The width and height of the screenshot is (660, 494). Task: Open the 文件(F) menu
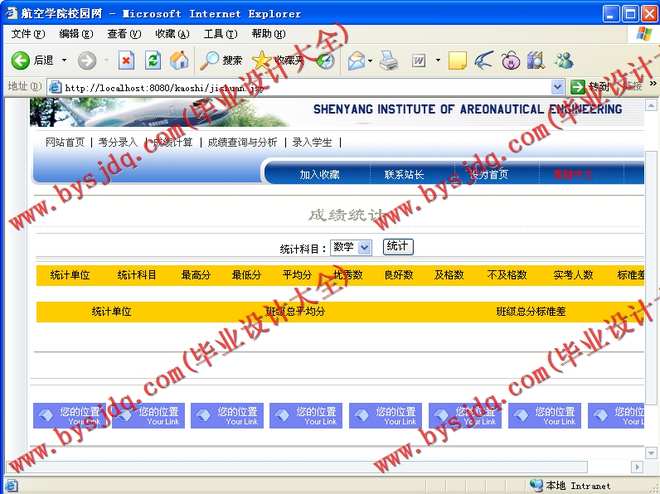pos(28,34)
